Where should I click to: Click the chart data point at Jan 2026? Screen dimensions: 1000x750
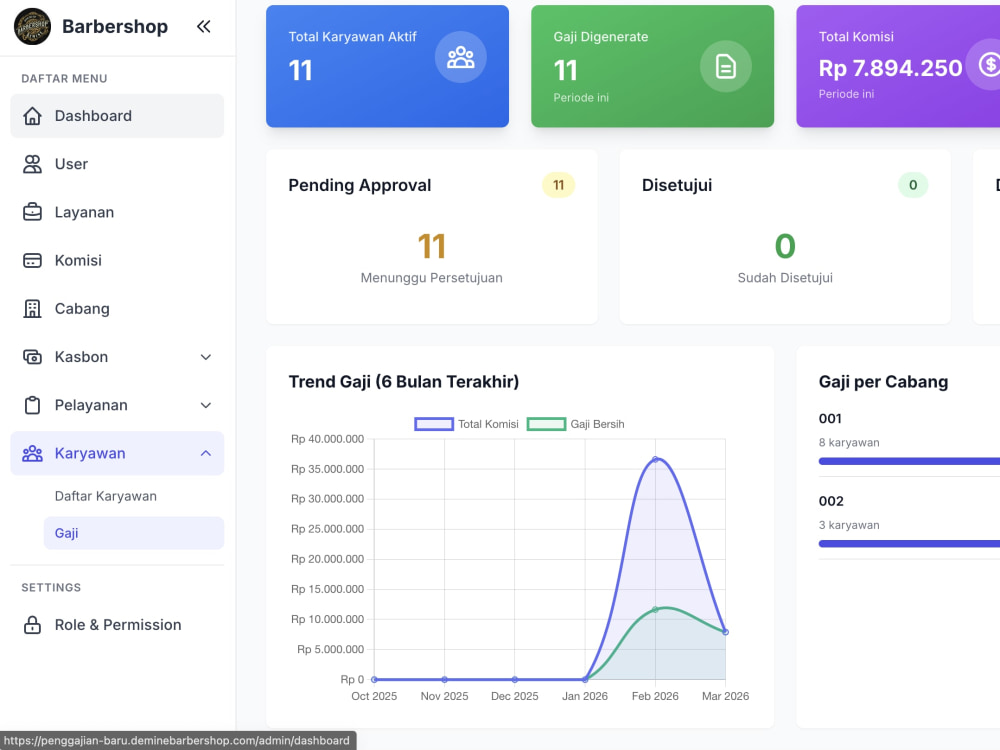coord(585,679)
